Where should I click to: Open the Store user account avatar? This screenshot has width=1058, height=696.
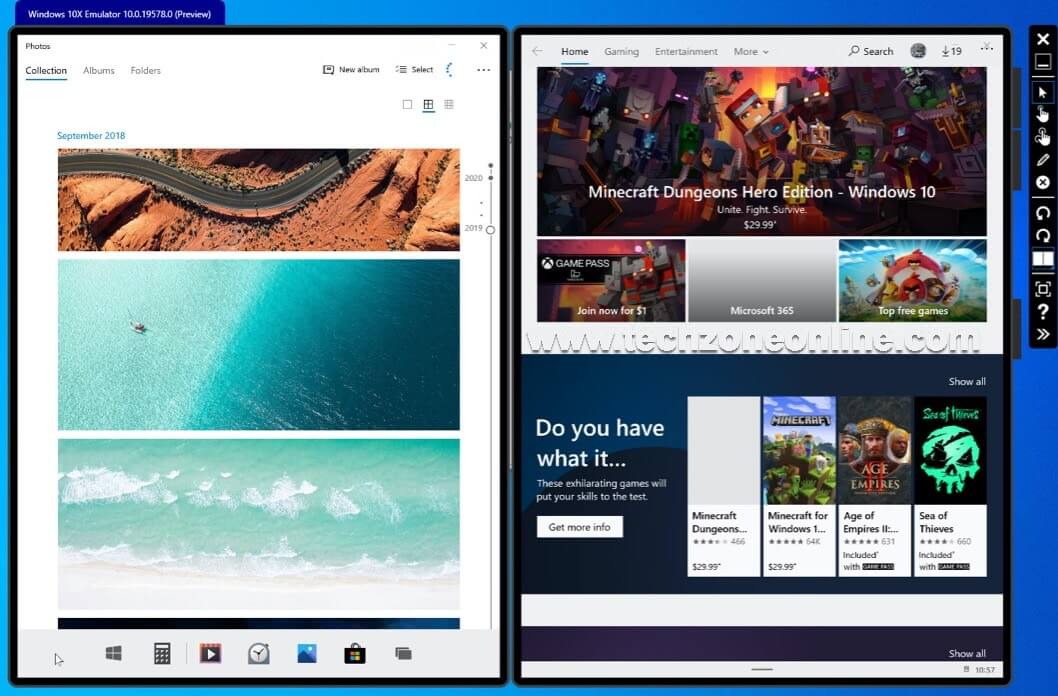click(918, 51)
